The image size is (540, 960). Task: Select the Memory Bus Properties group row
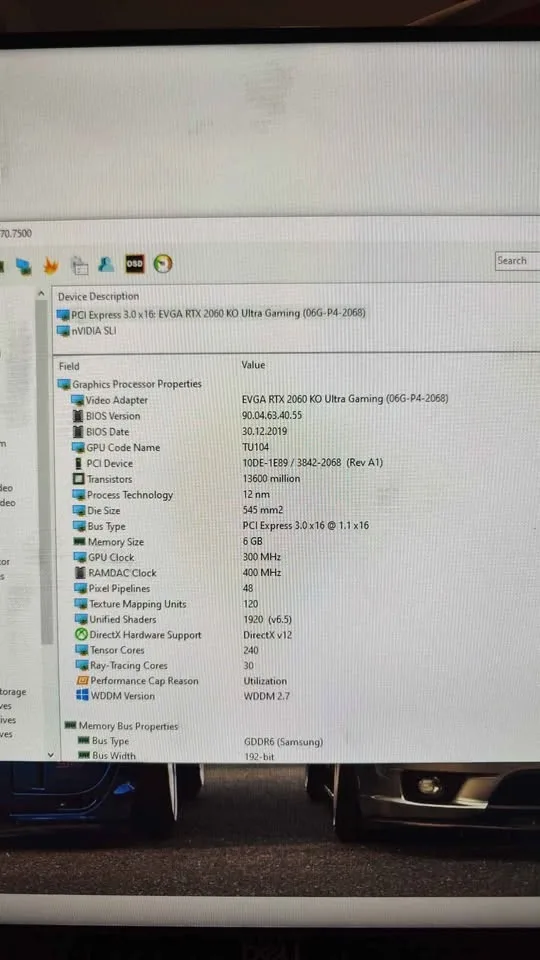pyautogui.click(x=121, y=726)
